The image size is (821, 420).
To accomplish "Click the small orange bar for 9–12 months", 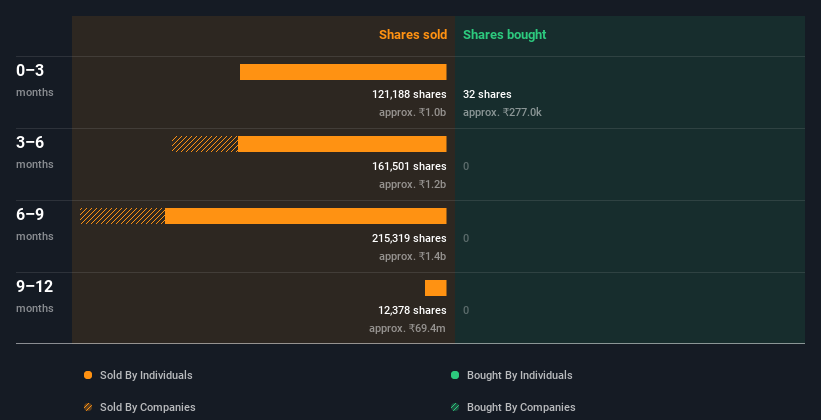I will click(x=436, y=288).
